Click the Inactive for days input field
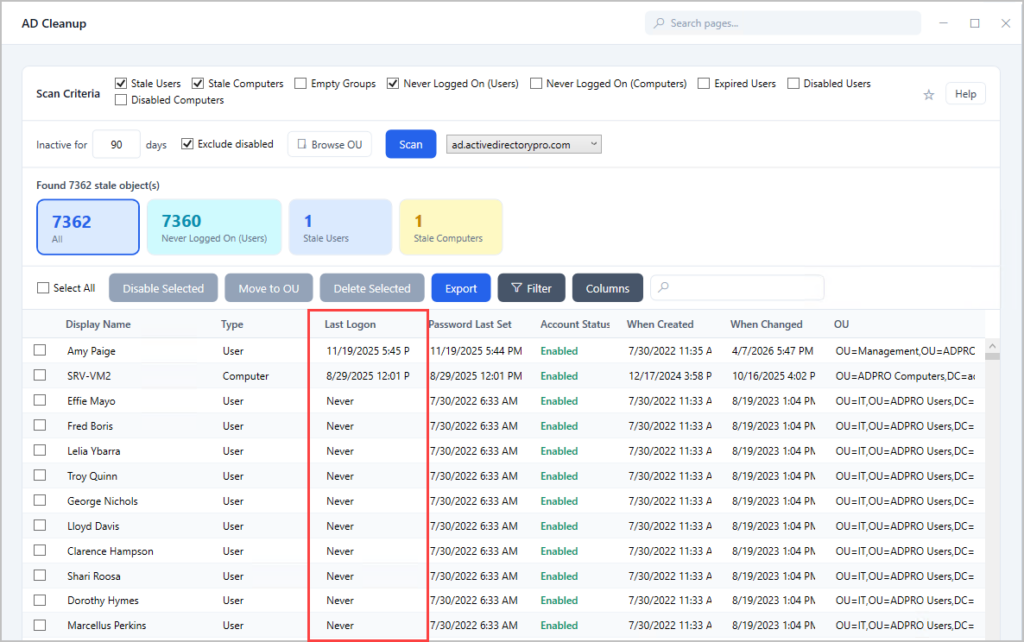The image size is (1024, 642). [116, 144]
